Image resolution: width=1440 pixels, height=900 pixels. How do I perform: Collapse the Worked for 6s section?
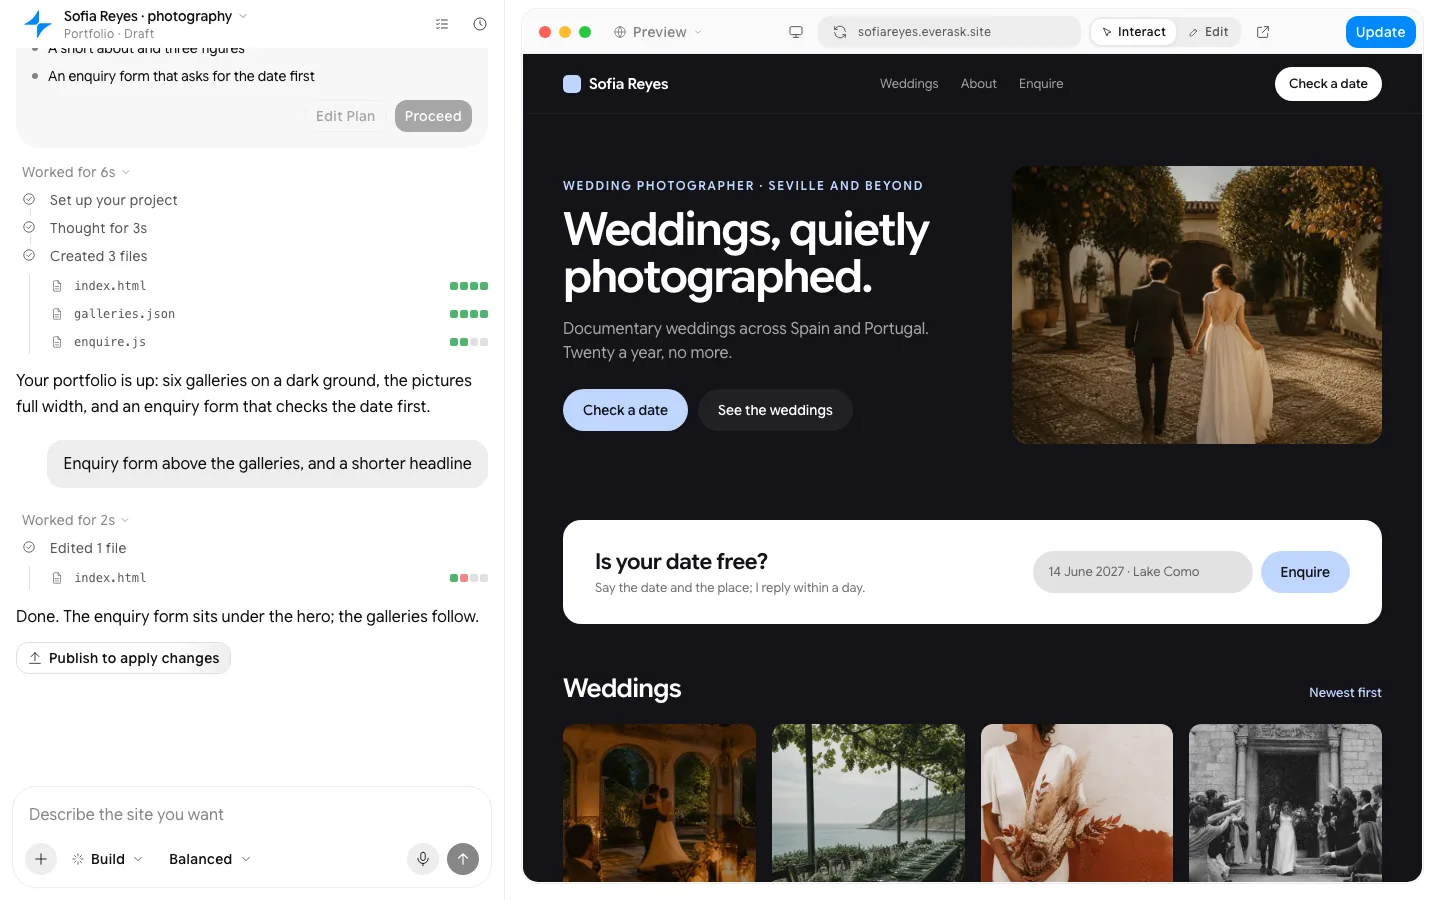coord(76,172)
